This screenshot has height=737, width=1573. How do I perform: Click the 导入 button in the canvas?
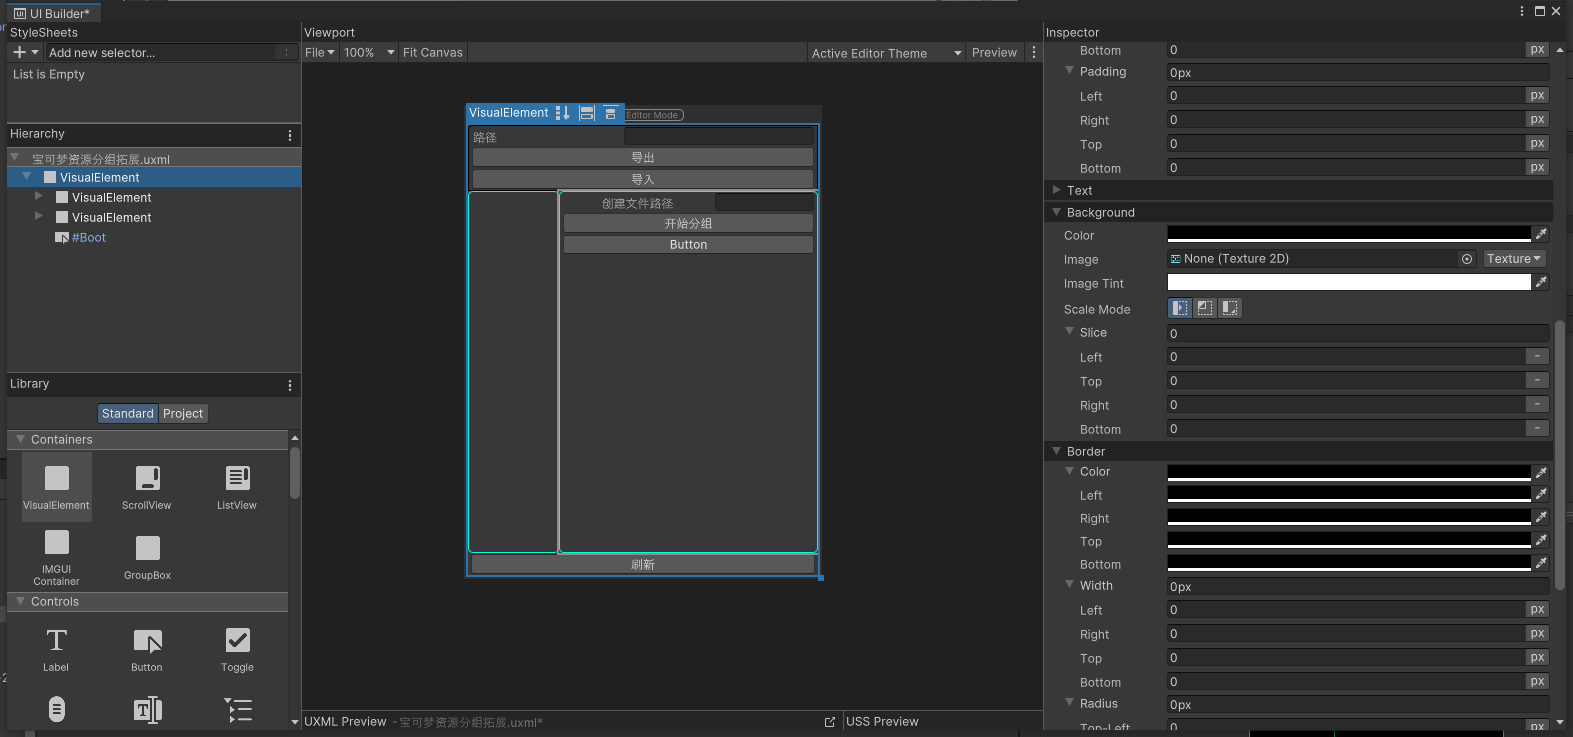click(643, 180)
